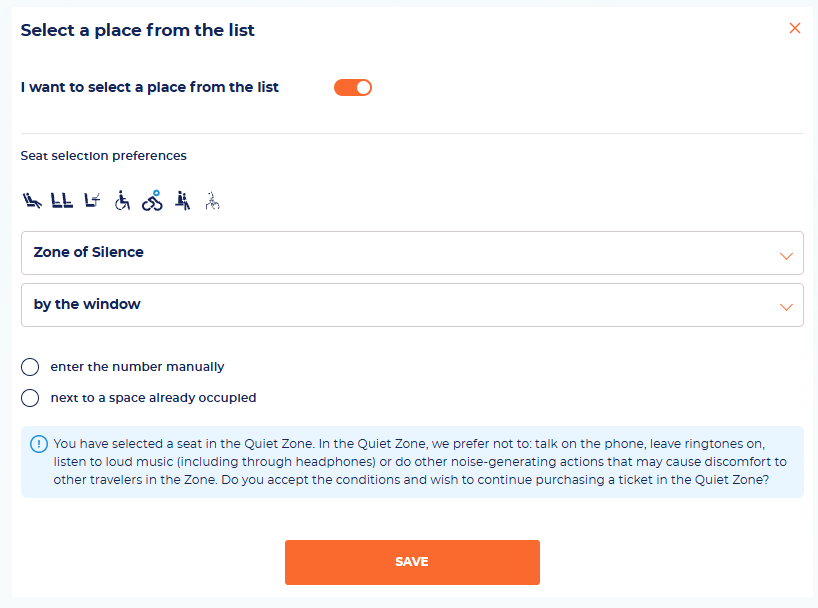The image size is (818, 608).
Task: Disable the select place from list switch
Action: tap(353, 88)
